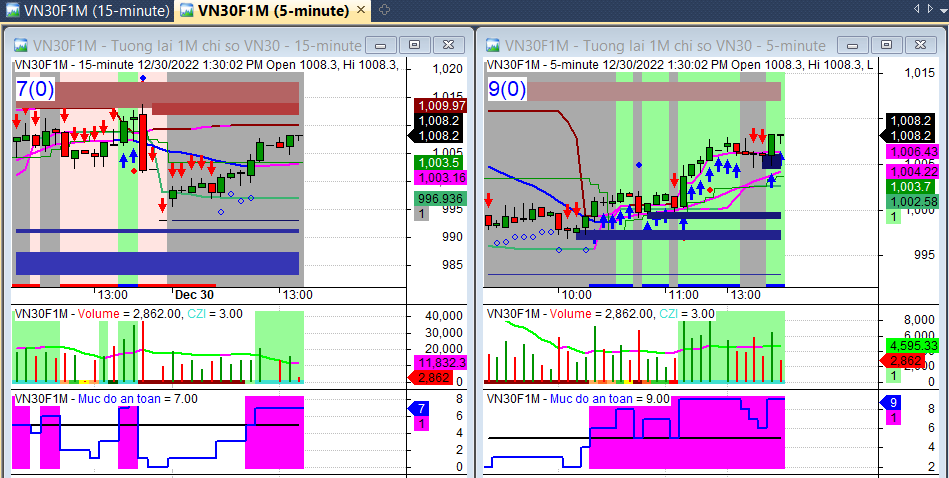Click the 5-minute chart header with Open 1008.3

680,65
